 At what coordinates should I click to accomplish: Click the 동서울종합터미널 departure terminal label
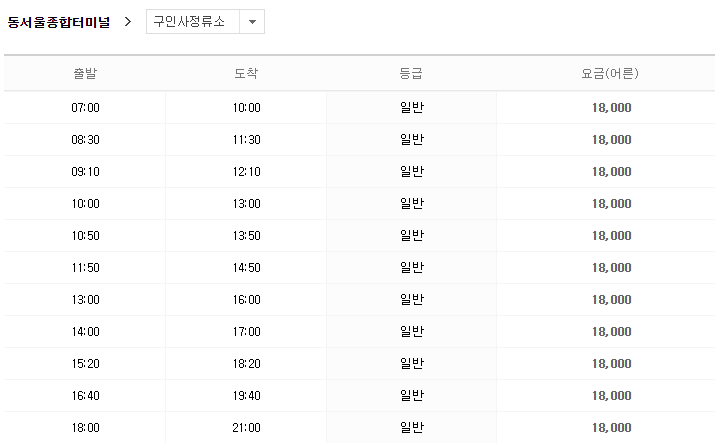click(59, 22)
